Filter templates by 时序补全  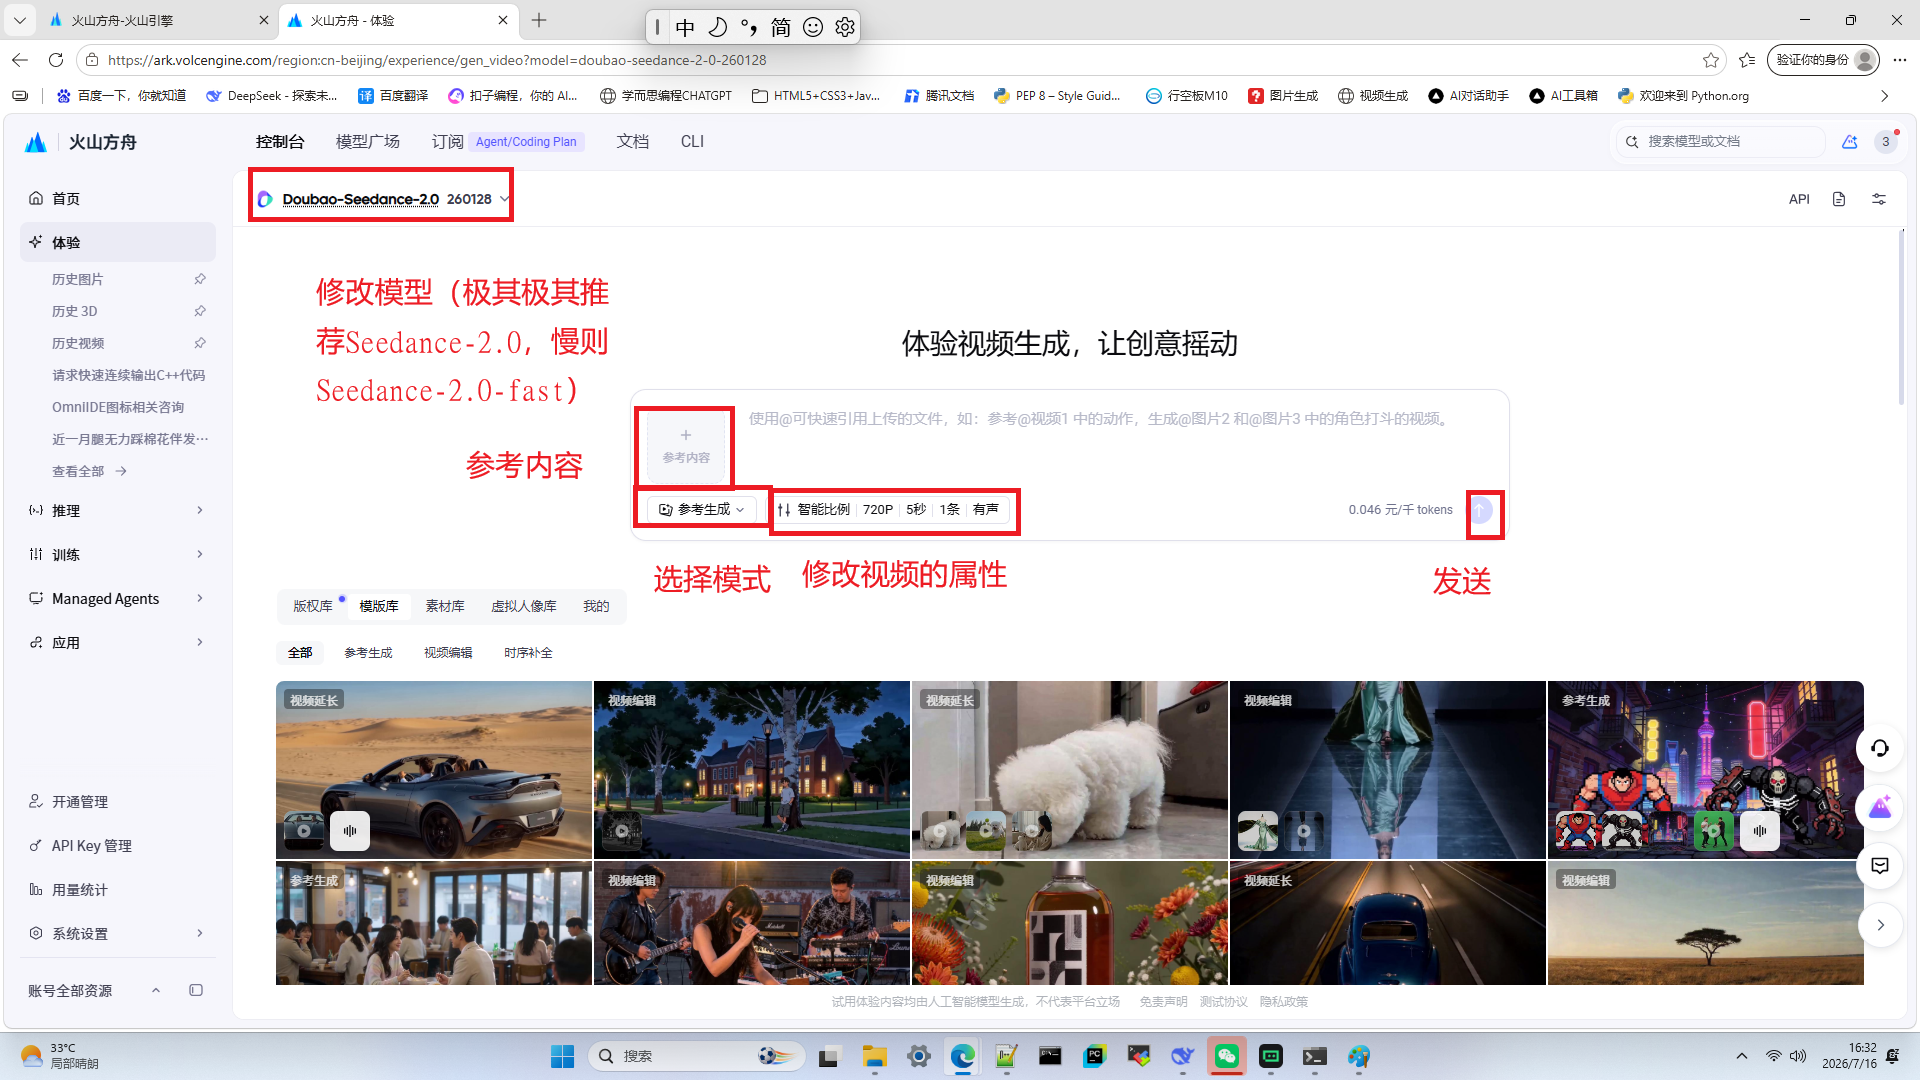(528, 653)
